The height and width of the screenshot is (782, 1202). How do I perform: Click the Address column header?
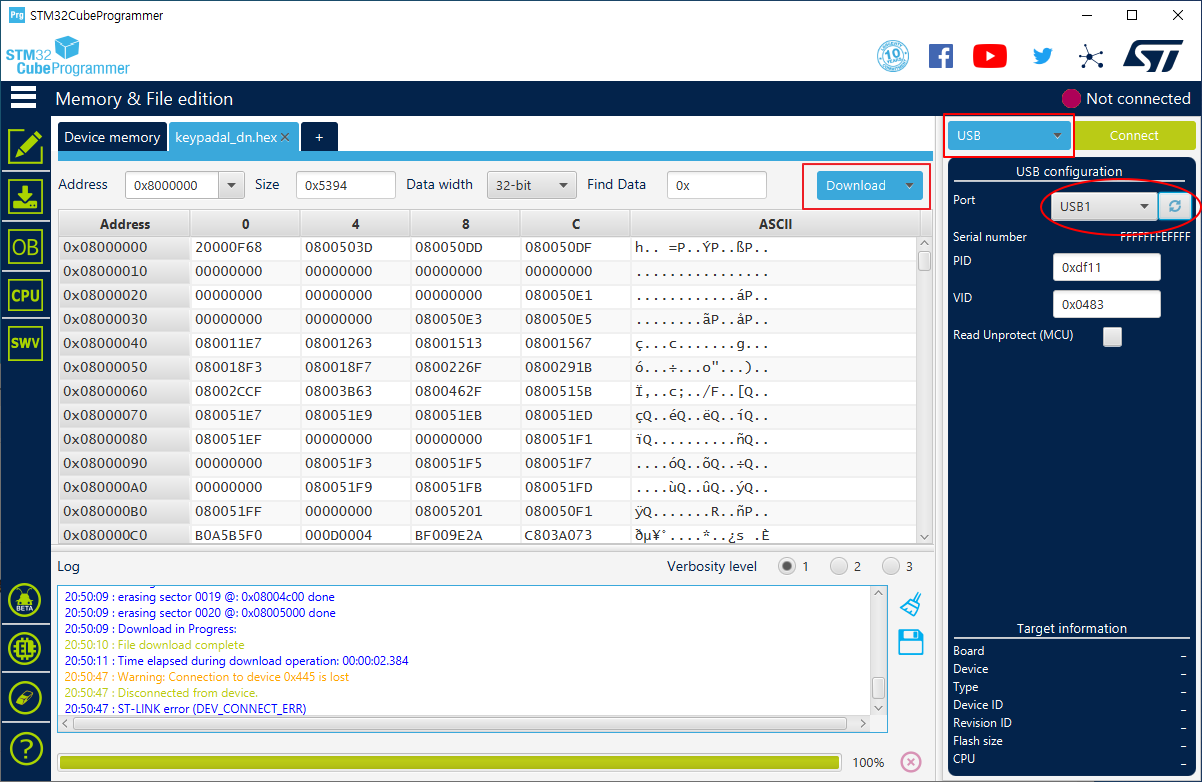click(125, 224)
